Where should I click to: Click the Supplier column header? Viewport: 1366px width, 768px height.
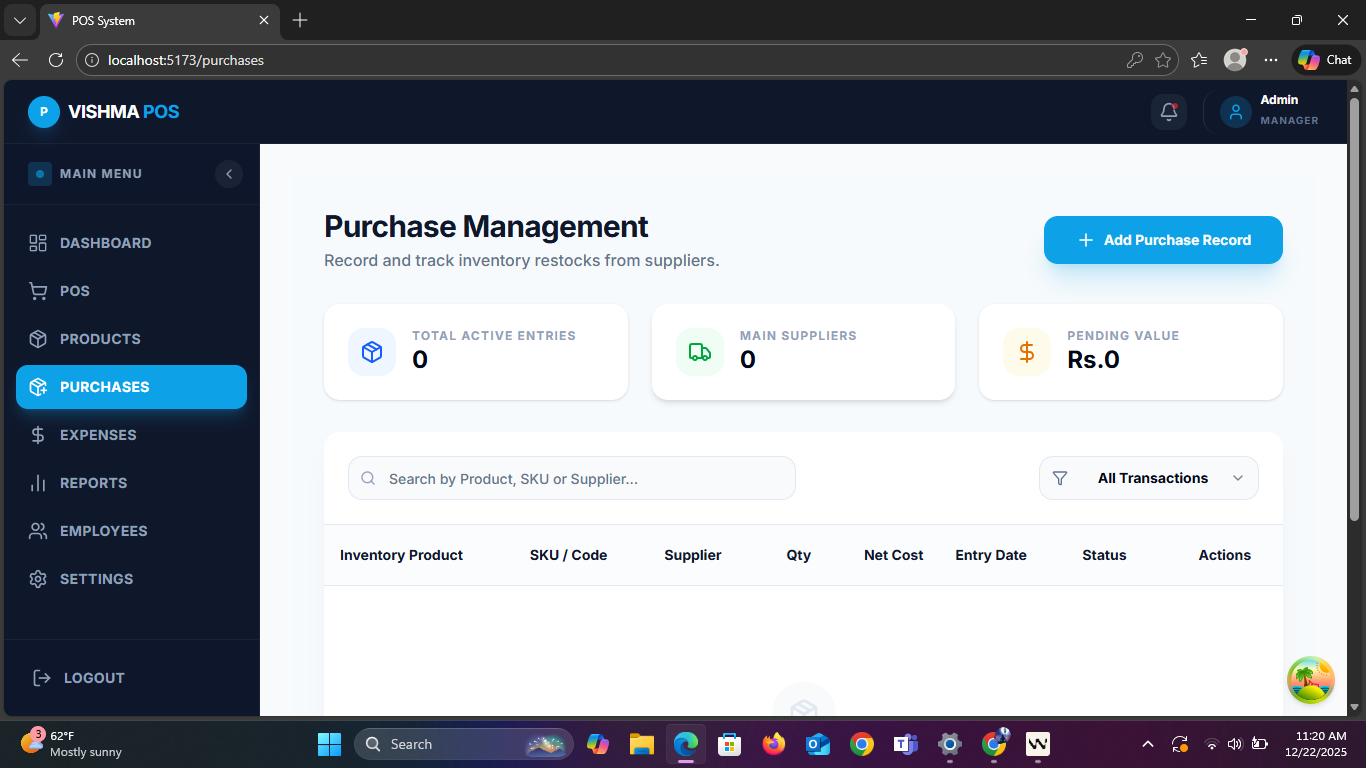pyautogui.click(x=693, y=555)
